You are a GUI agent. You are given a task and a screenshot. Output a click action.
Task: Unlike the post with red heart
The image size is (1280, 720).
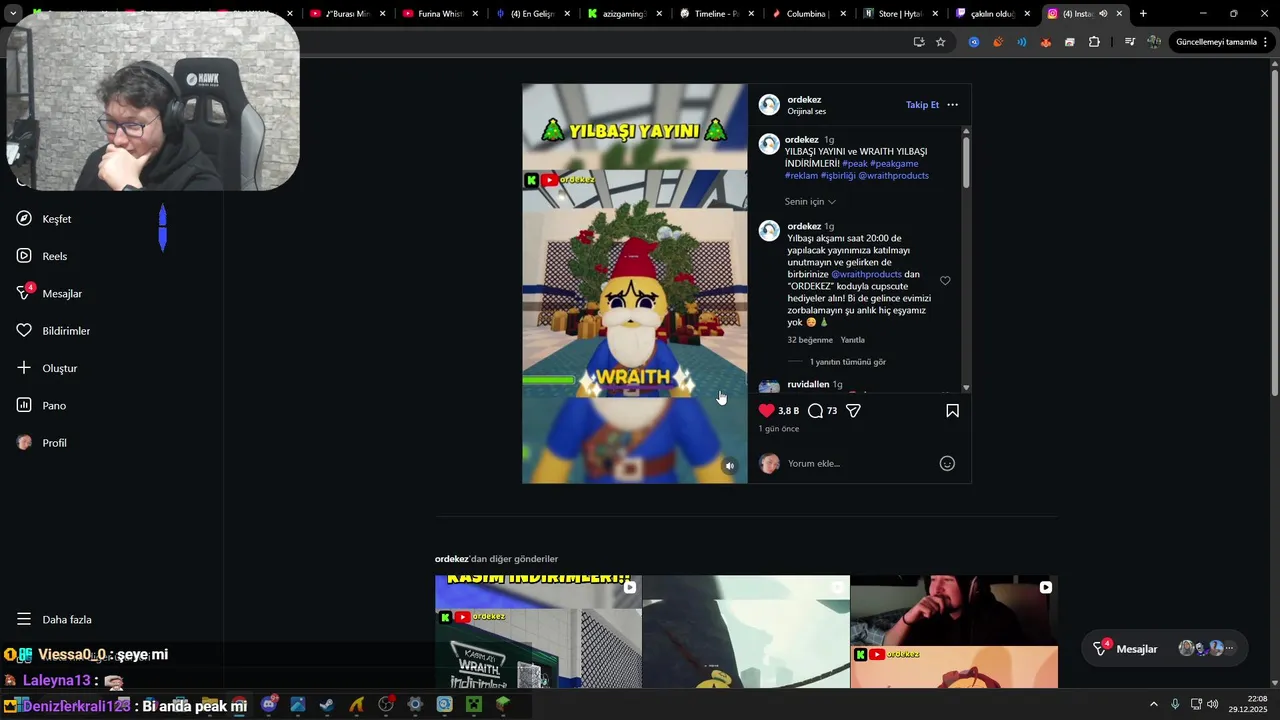tap(767, 410)
